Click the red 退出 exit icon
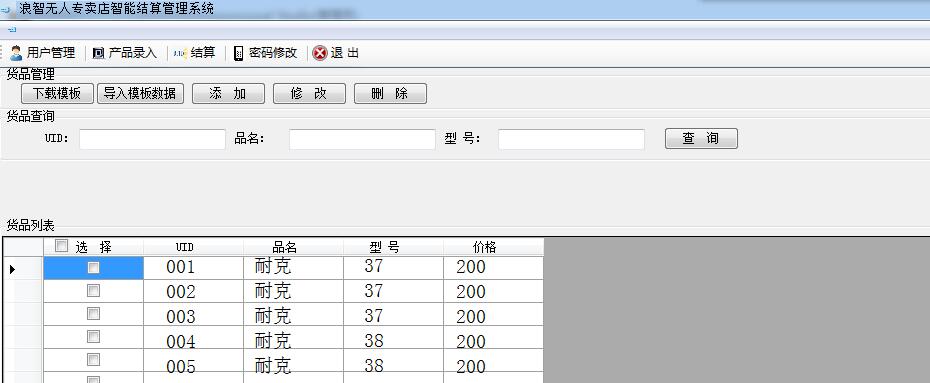Viewport: 930px width, 383px height. click(320, 53)
